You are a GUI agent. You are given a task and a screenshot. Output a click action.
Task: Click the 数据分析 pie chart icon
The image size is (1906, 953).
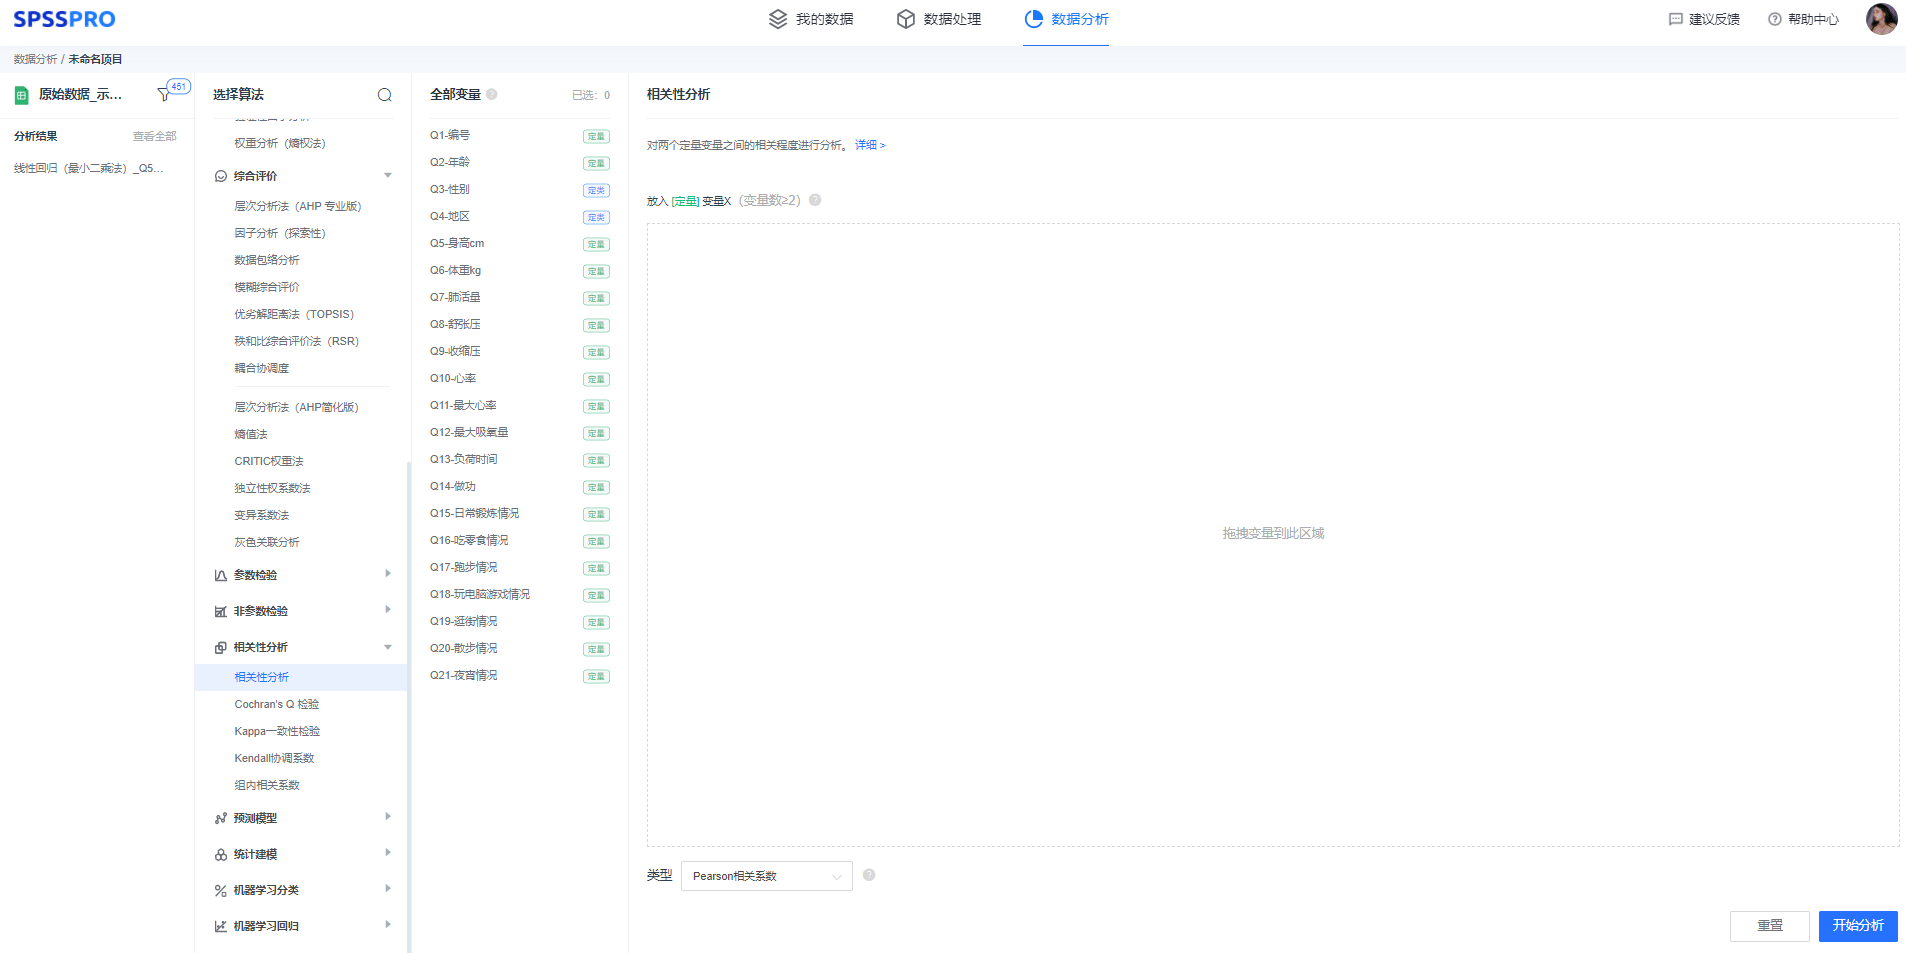(x=1034, y=19)
